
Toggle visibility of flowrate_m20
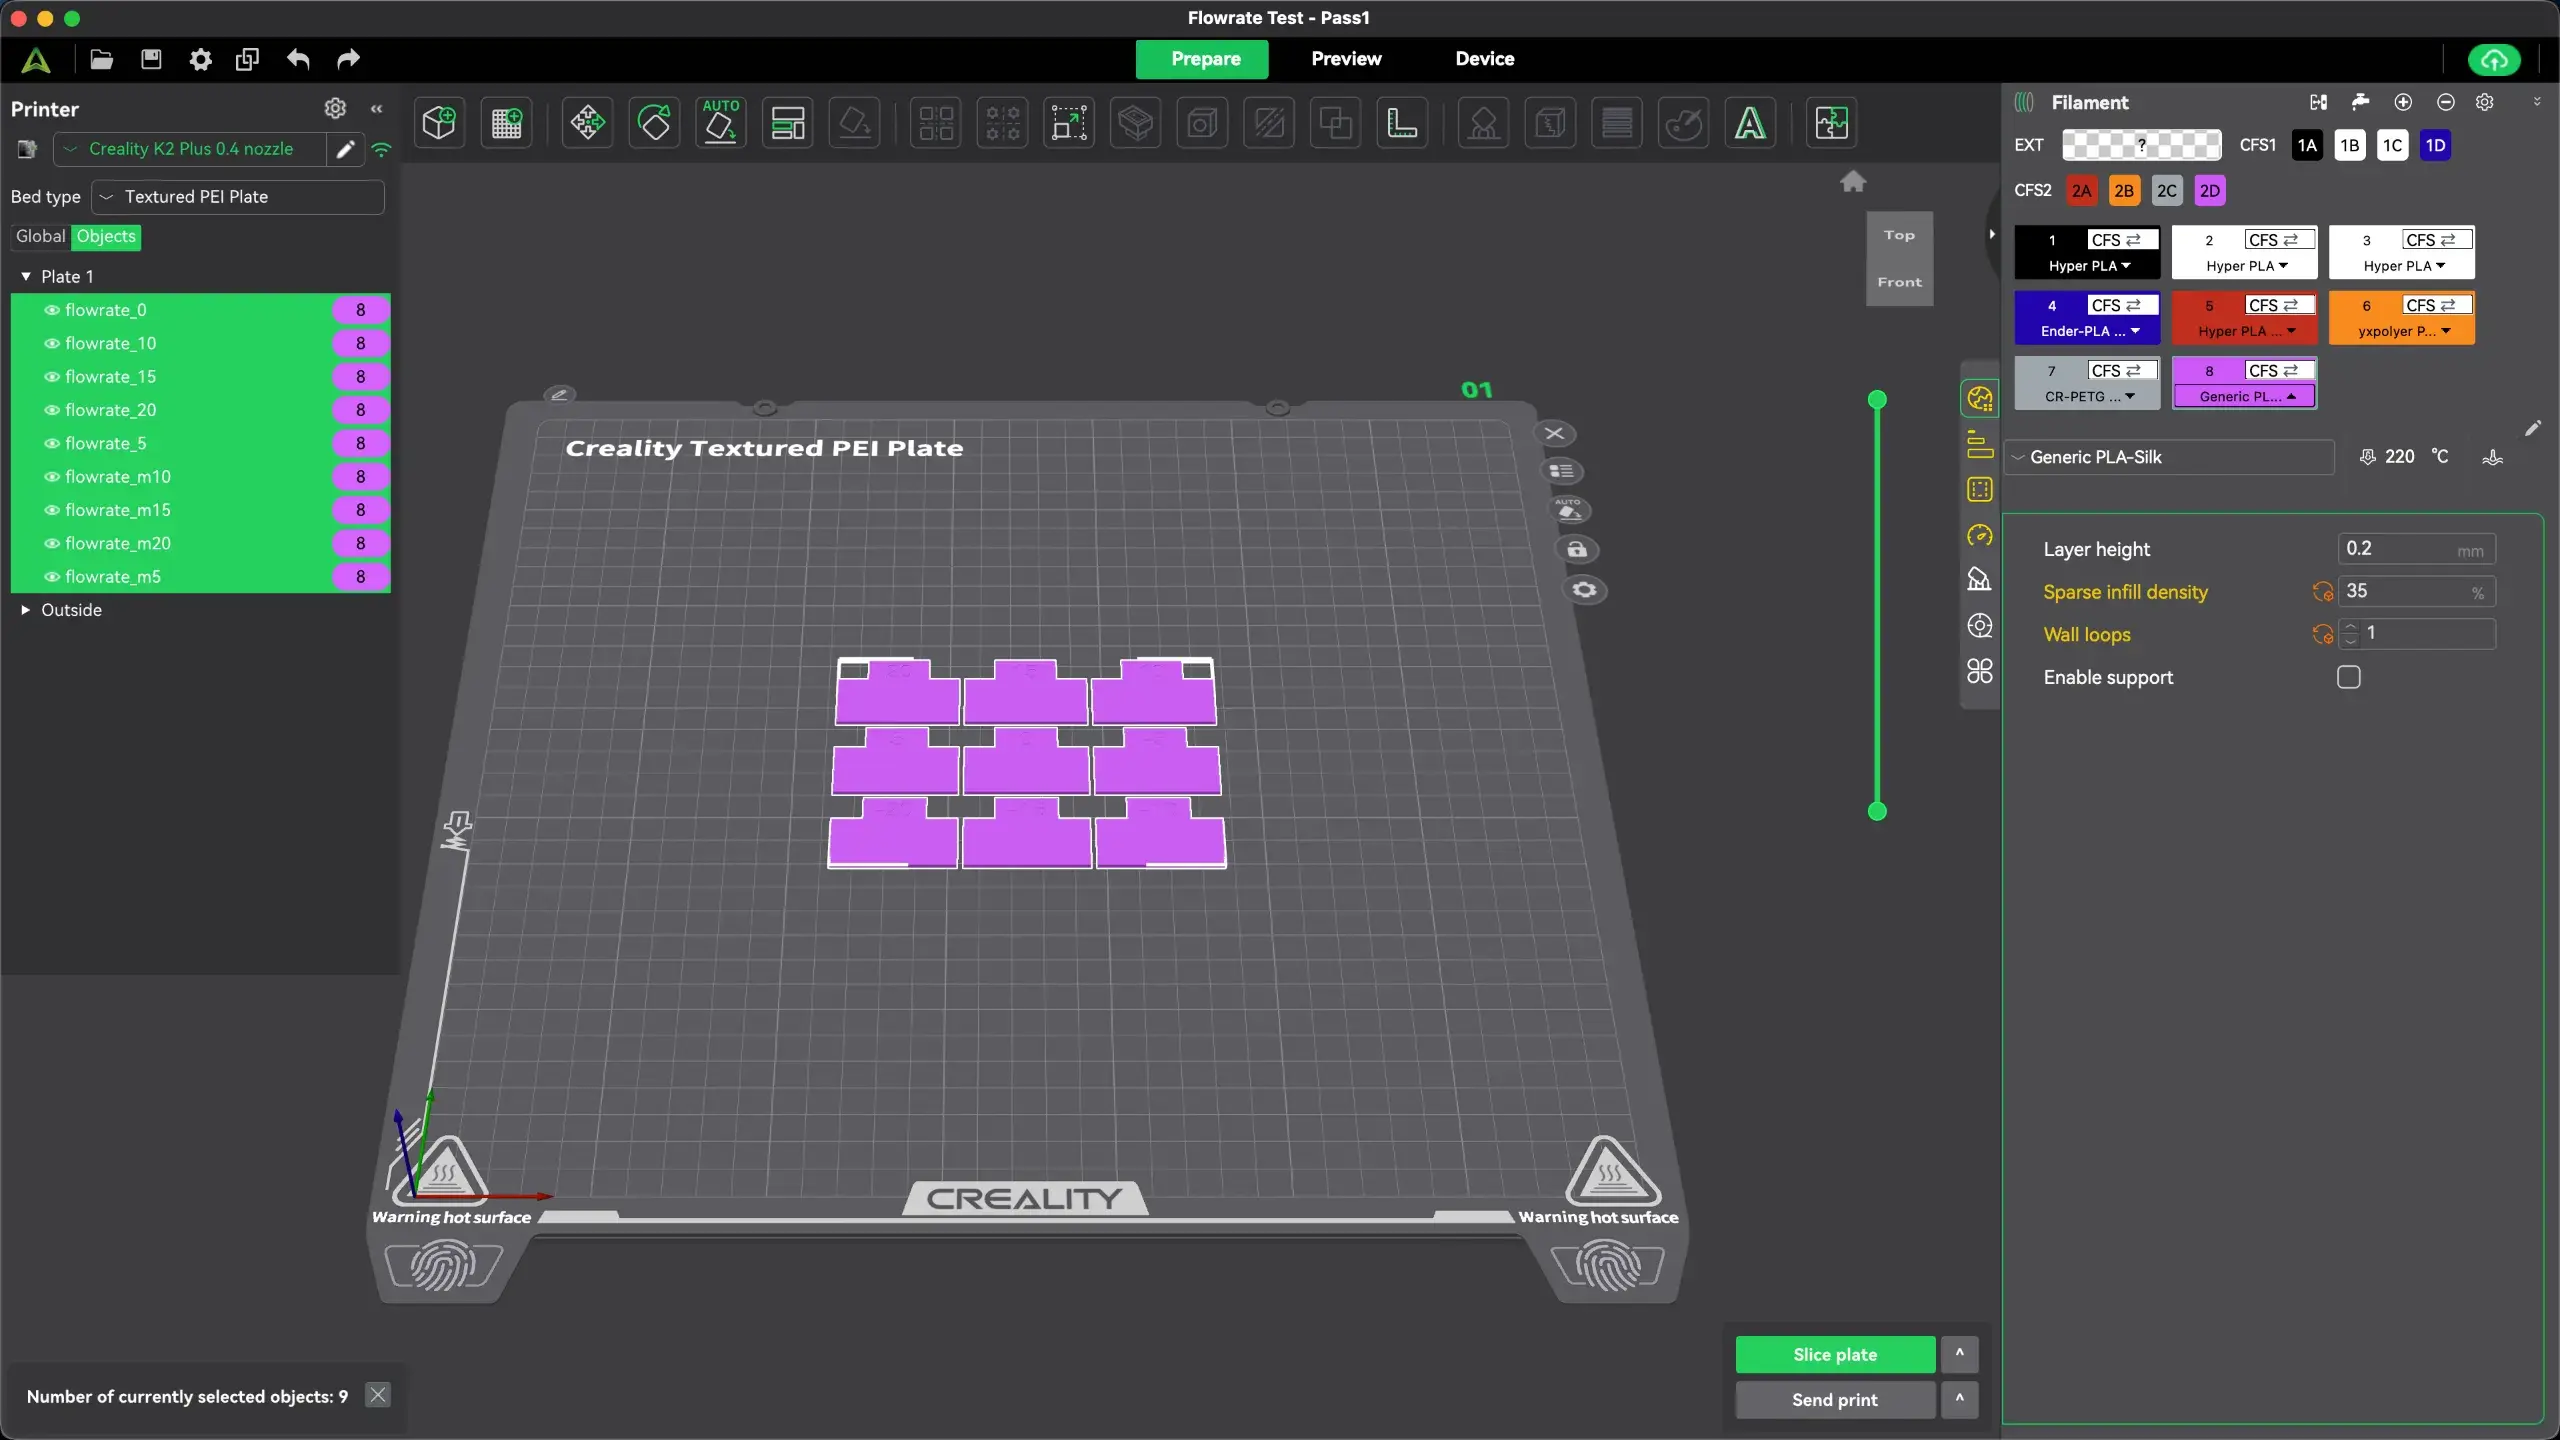tap(52, 543)
